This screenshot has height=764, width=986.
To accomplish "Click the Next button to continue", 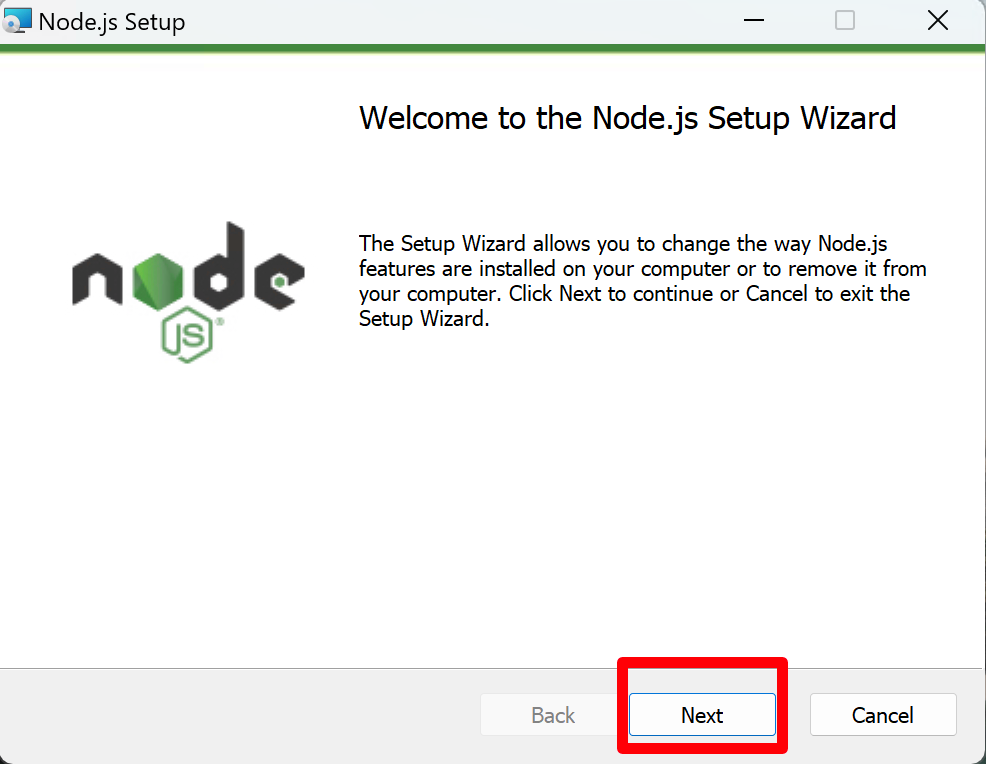I will pyautogui.click(x=702, y=715).
